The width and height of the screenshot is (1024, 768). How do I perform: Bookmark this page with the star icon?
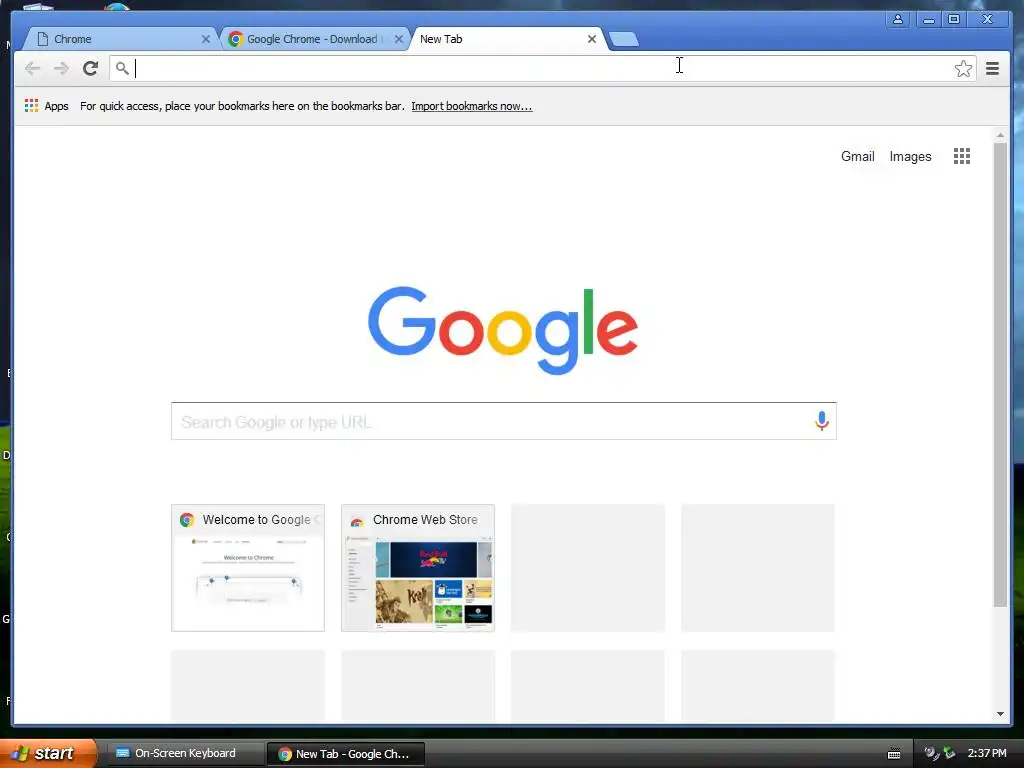point(963,69)
